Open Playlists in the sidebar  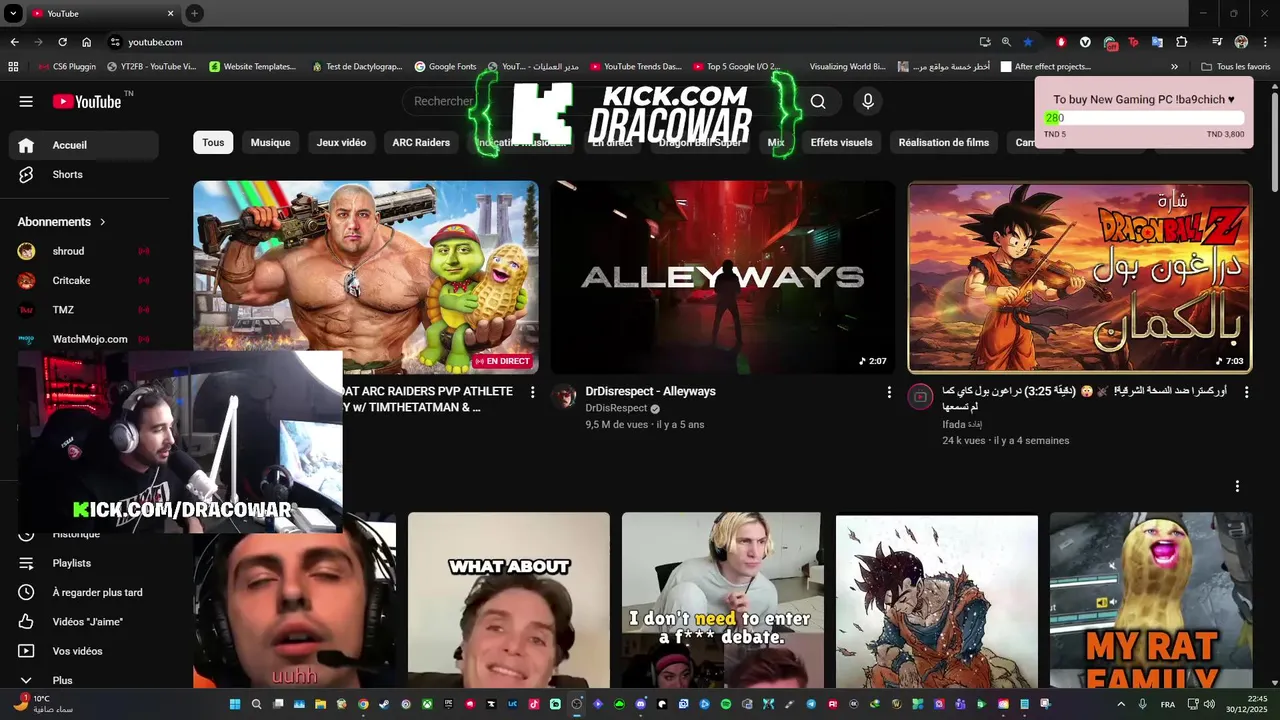point(84,563)
